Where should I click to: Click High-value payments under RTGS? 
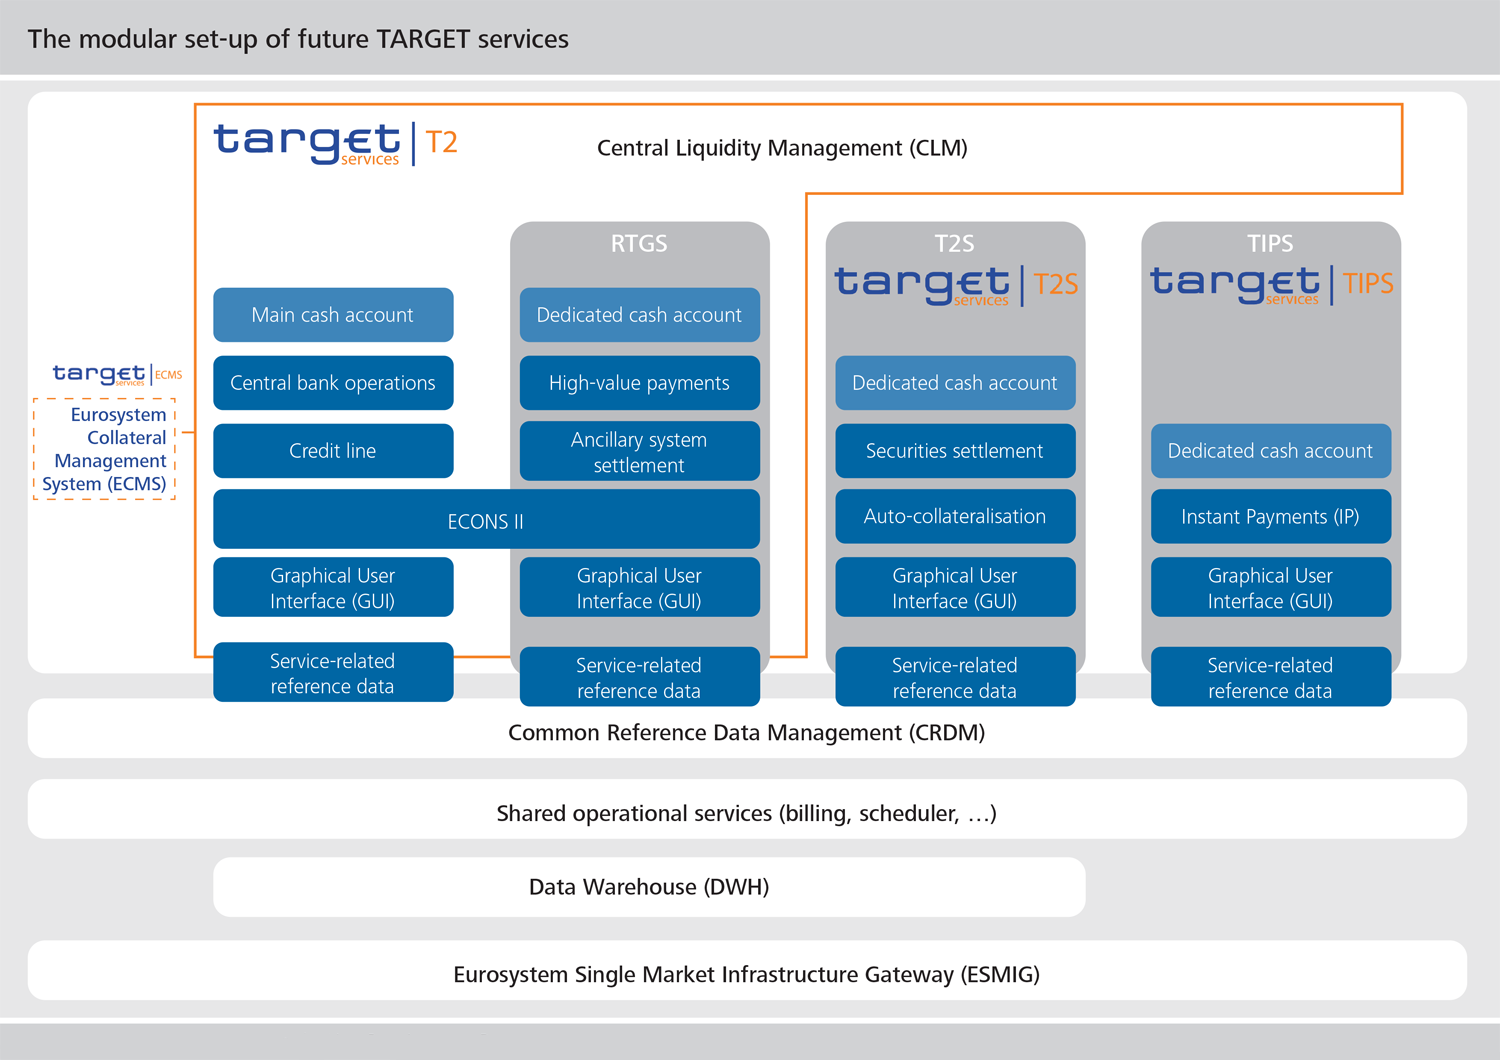(639, 383)
